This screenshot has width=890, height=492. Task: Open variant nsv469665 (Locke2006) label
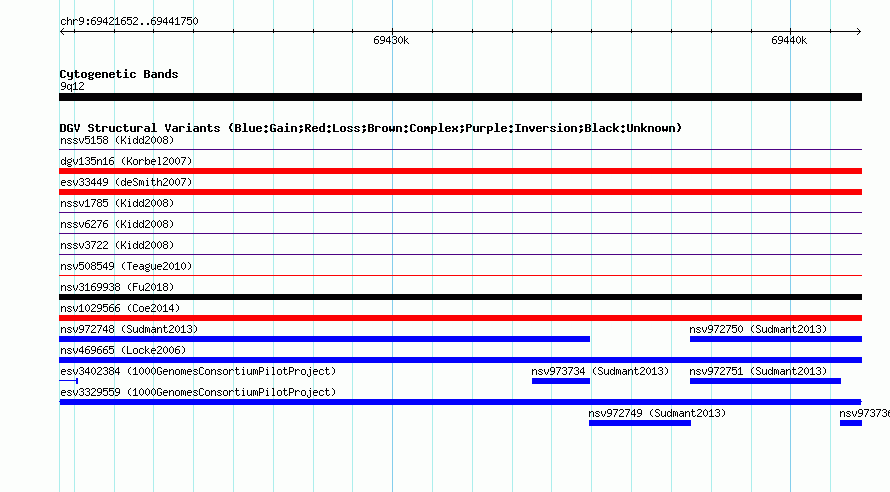pyautogui.click(x=123, y=350)
